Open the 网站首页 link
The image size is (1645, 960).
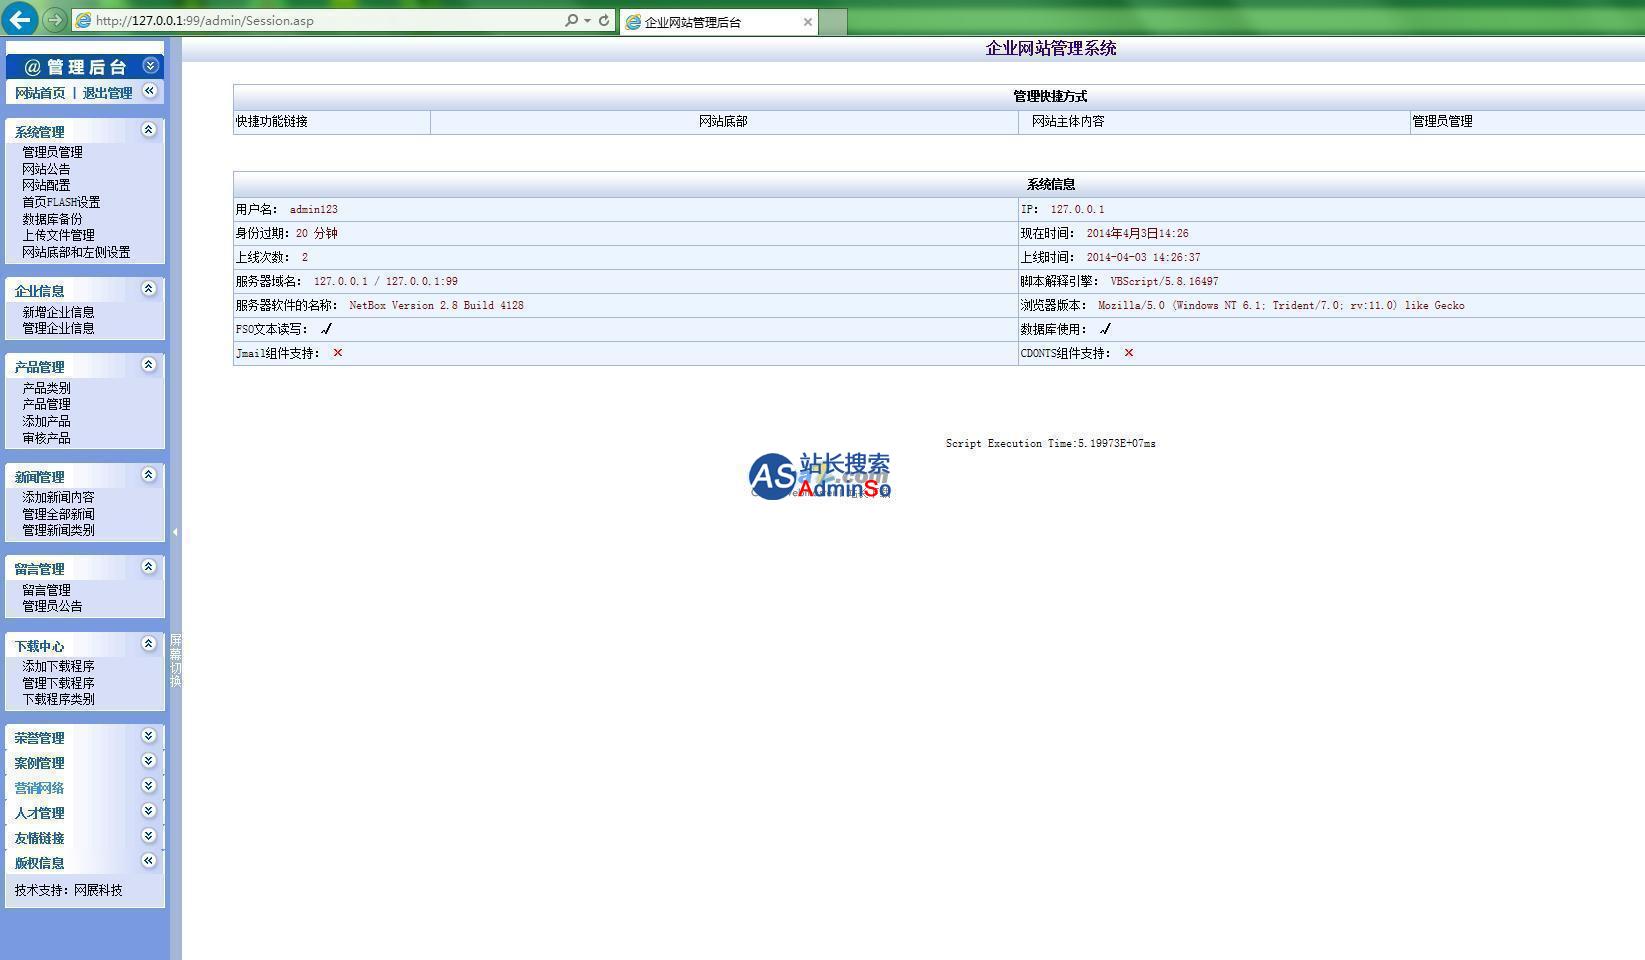click(40, 93)
